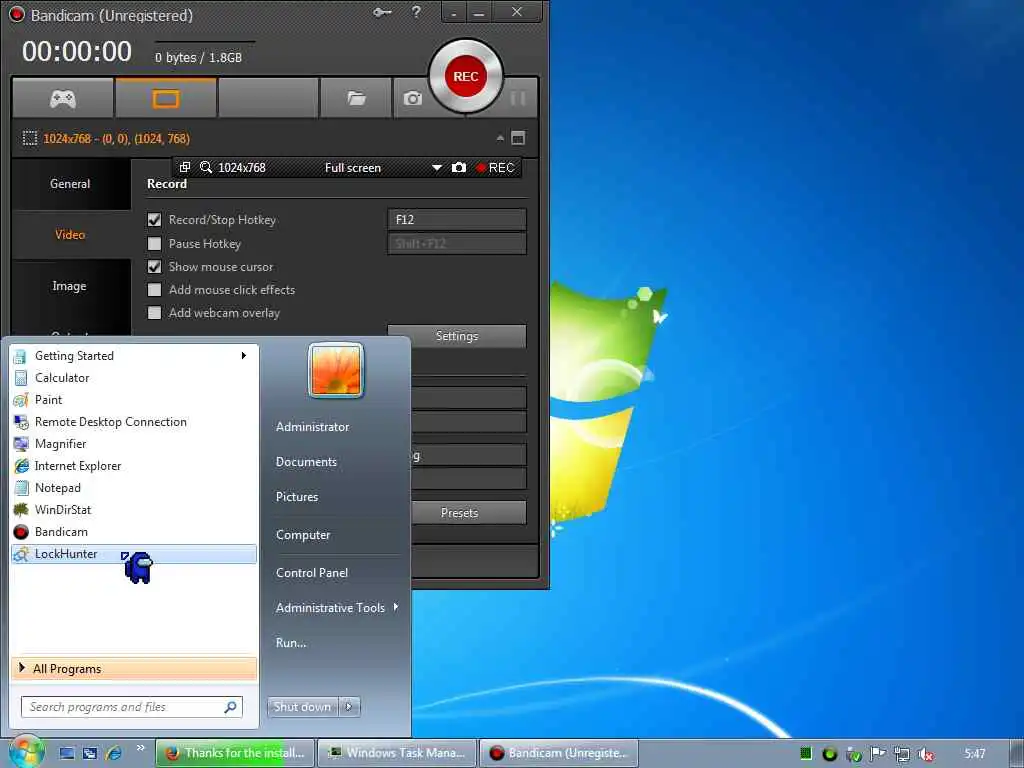Viewport: 1024px width, 768px height.
Task: Open the Administrator folder link
Action: click(x=313, y=427)
